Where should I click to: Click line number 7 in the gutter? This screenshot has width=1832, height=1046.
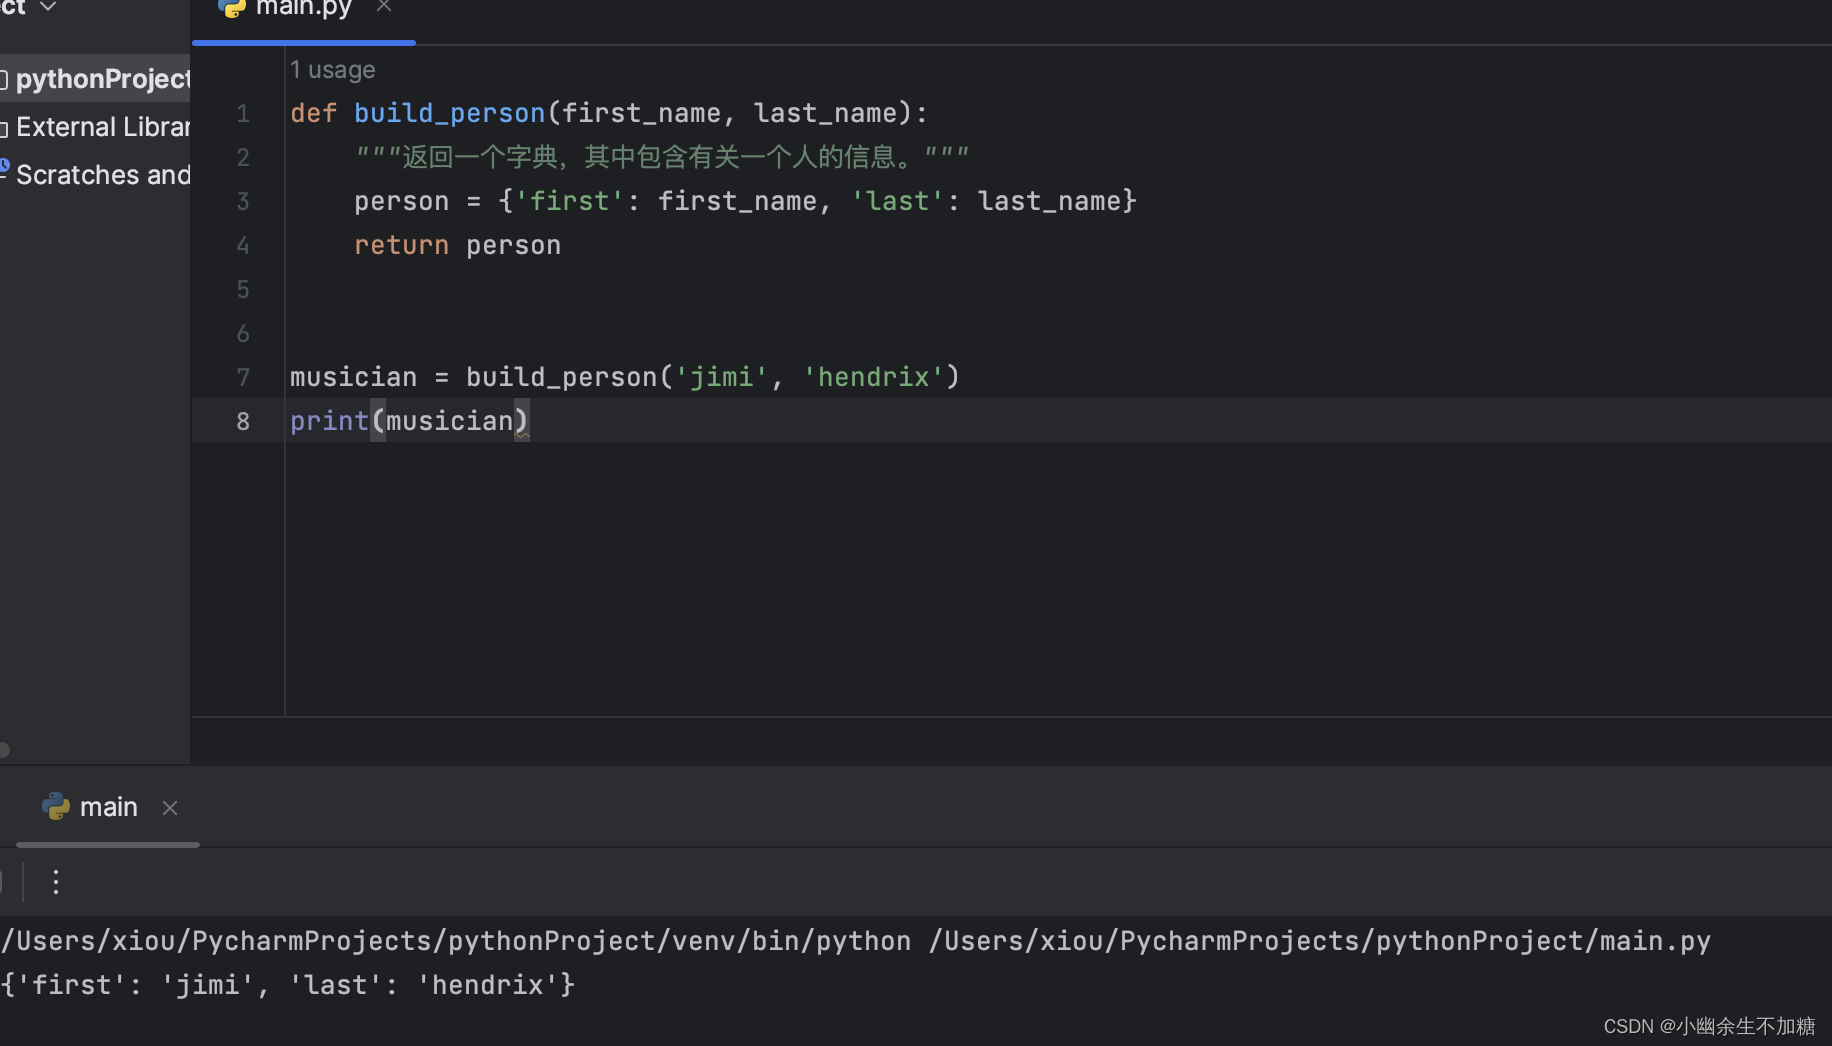[243, 378]
